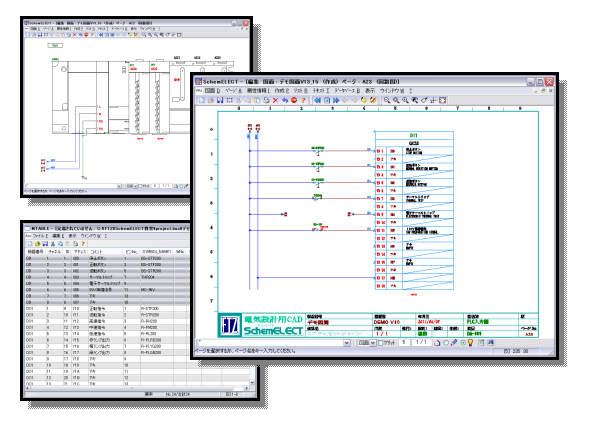Select the area-selection grid icon in SchemELECT toolbar
The image size is (589, 439).
click(230, 100)
